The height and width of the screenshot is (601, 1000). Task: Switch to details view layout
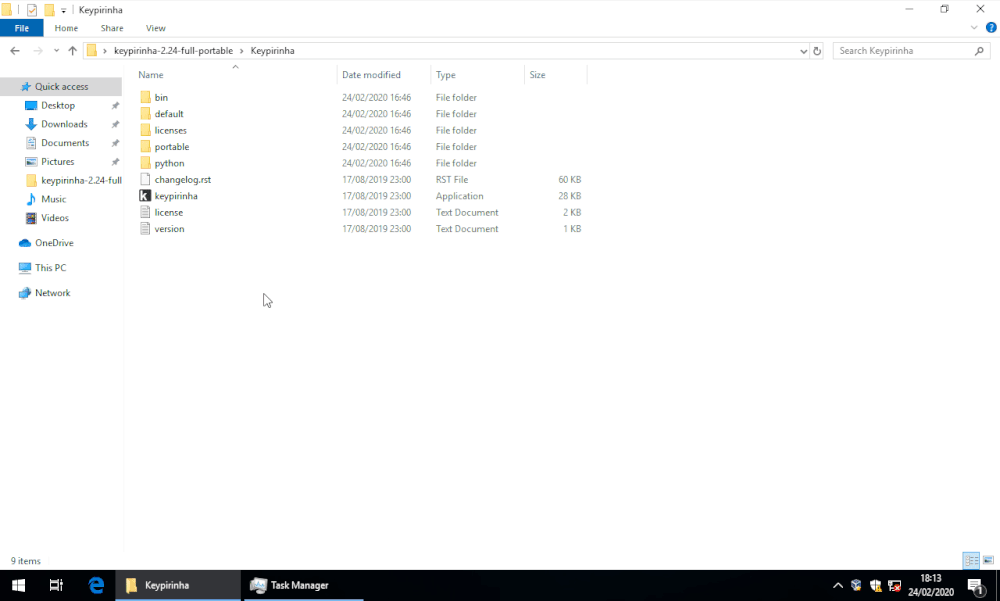click(971, 560)
